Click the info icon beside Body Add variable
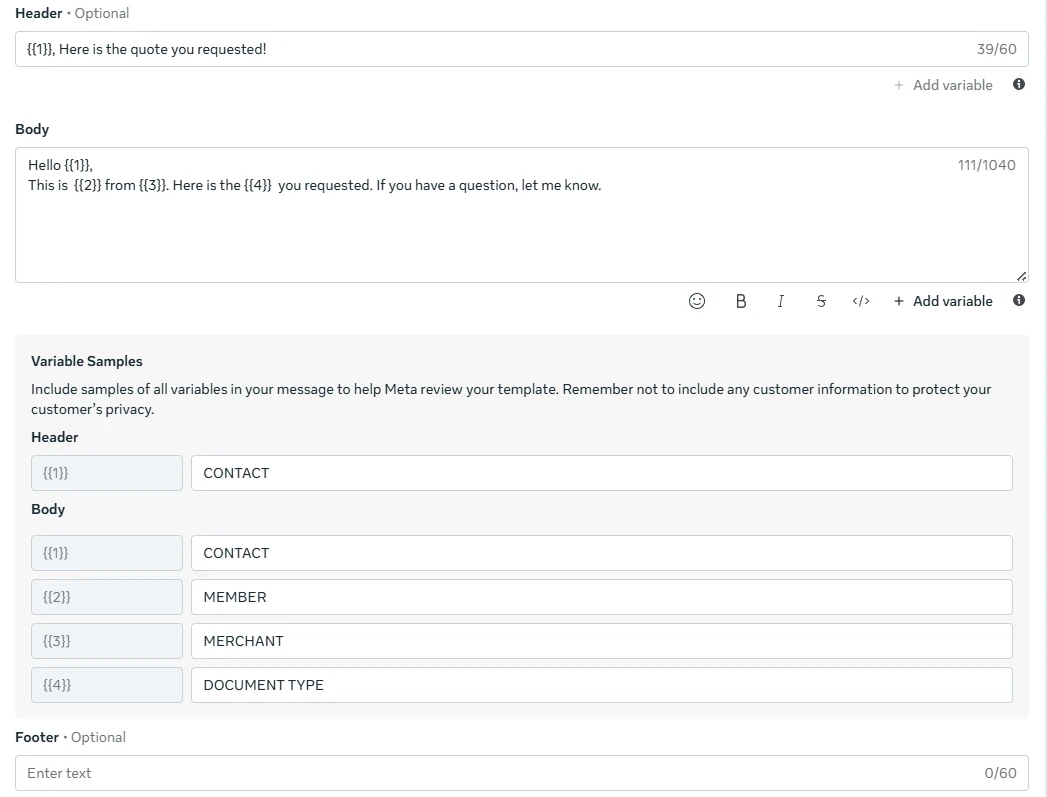Screen dimensions: 1047x797 click(x=1018, y=300)
